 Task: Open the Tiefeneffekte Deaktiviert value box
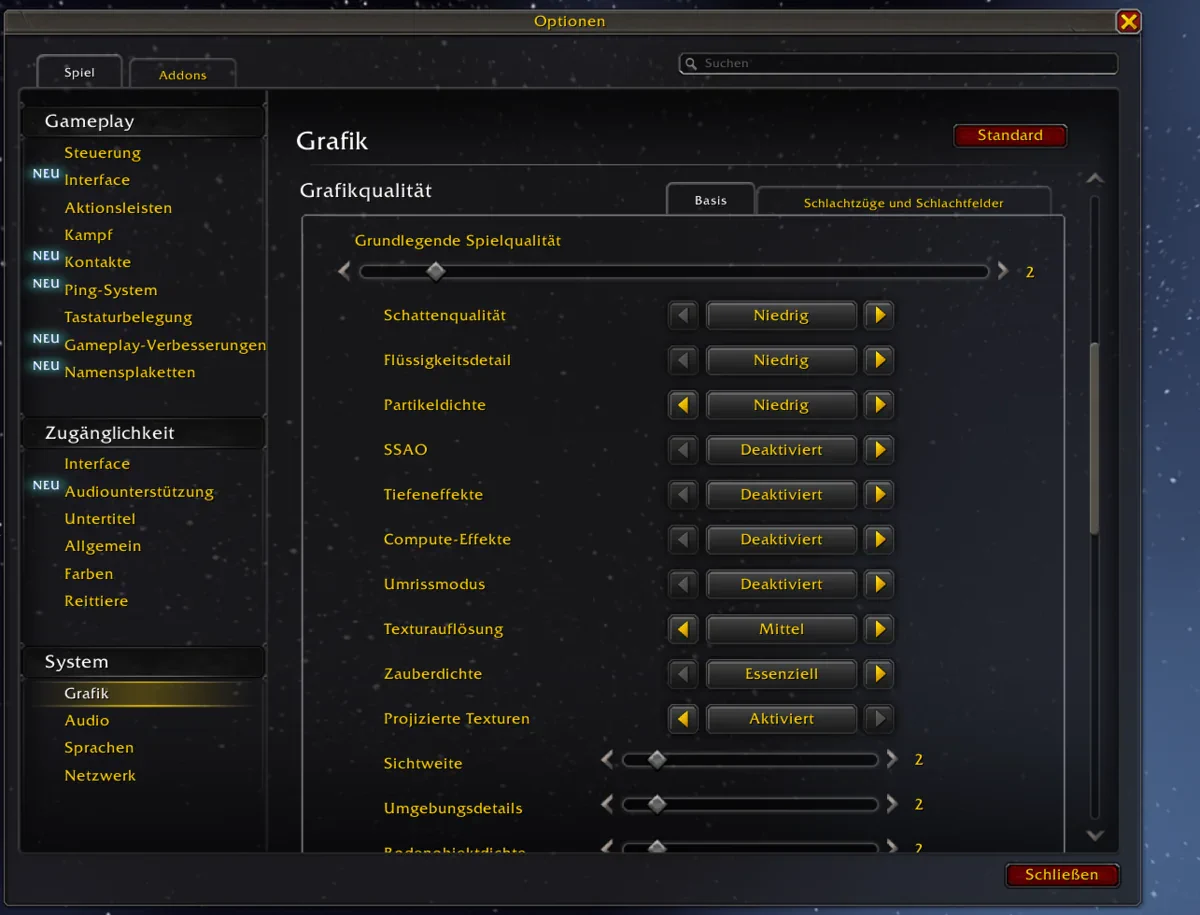tap(781, 495)
